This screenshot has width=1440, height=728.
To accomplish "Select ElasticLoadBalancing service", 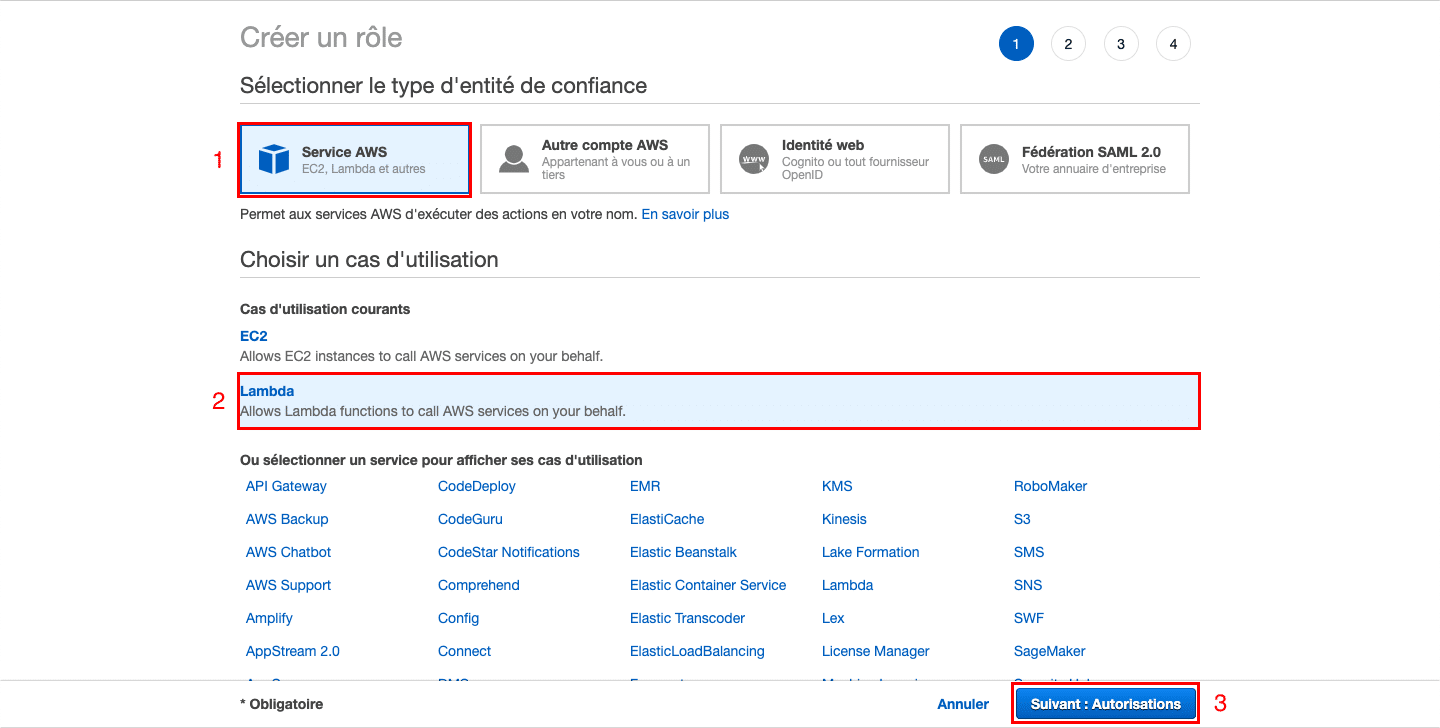I will click(x=697, y=651).
